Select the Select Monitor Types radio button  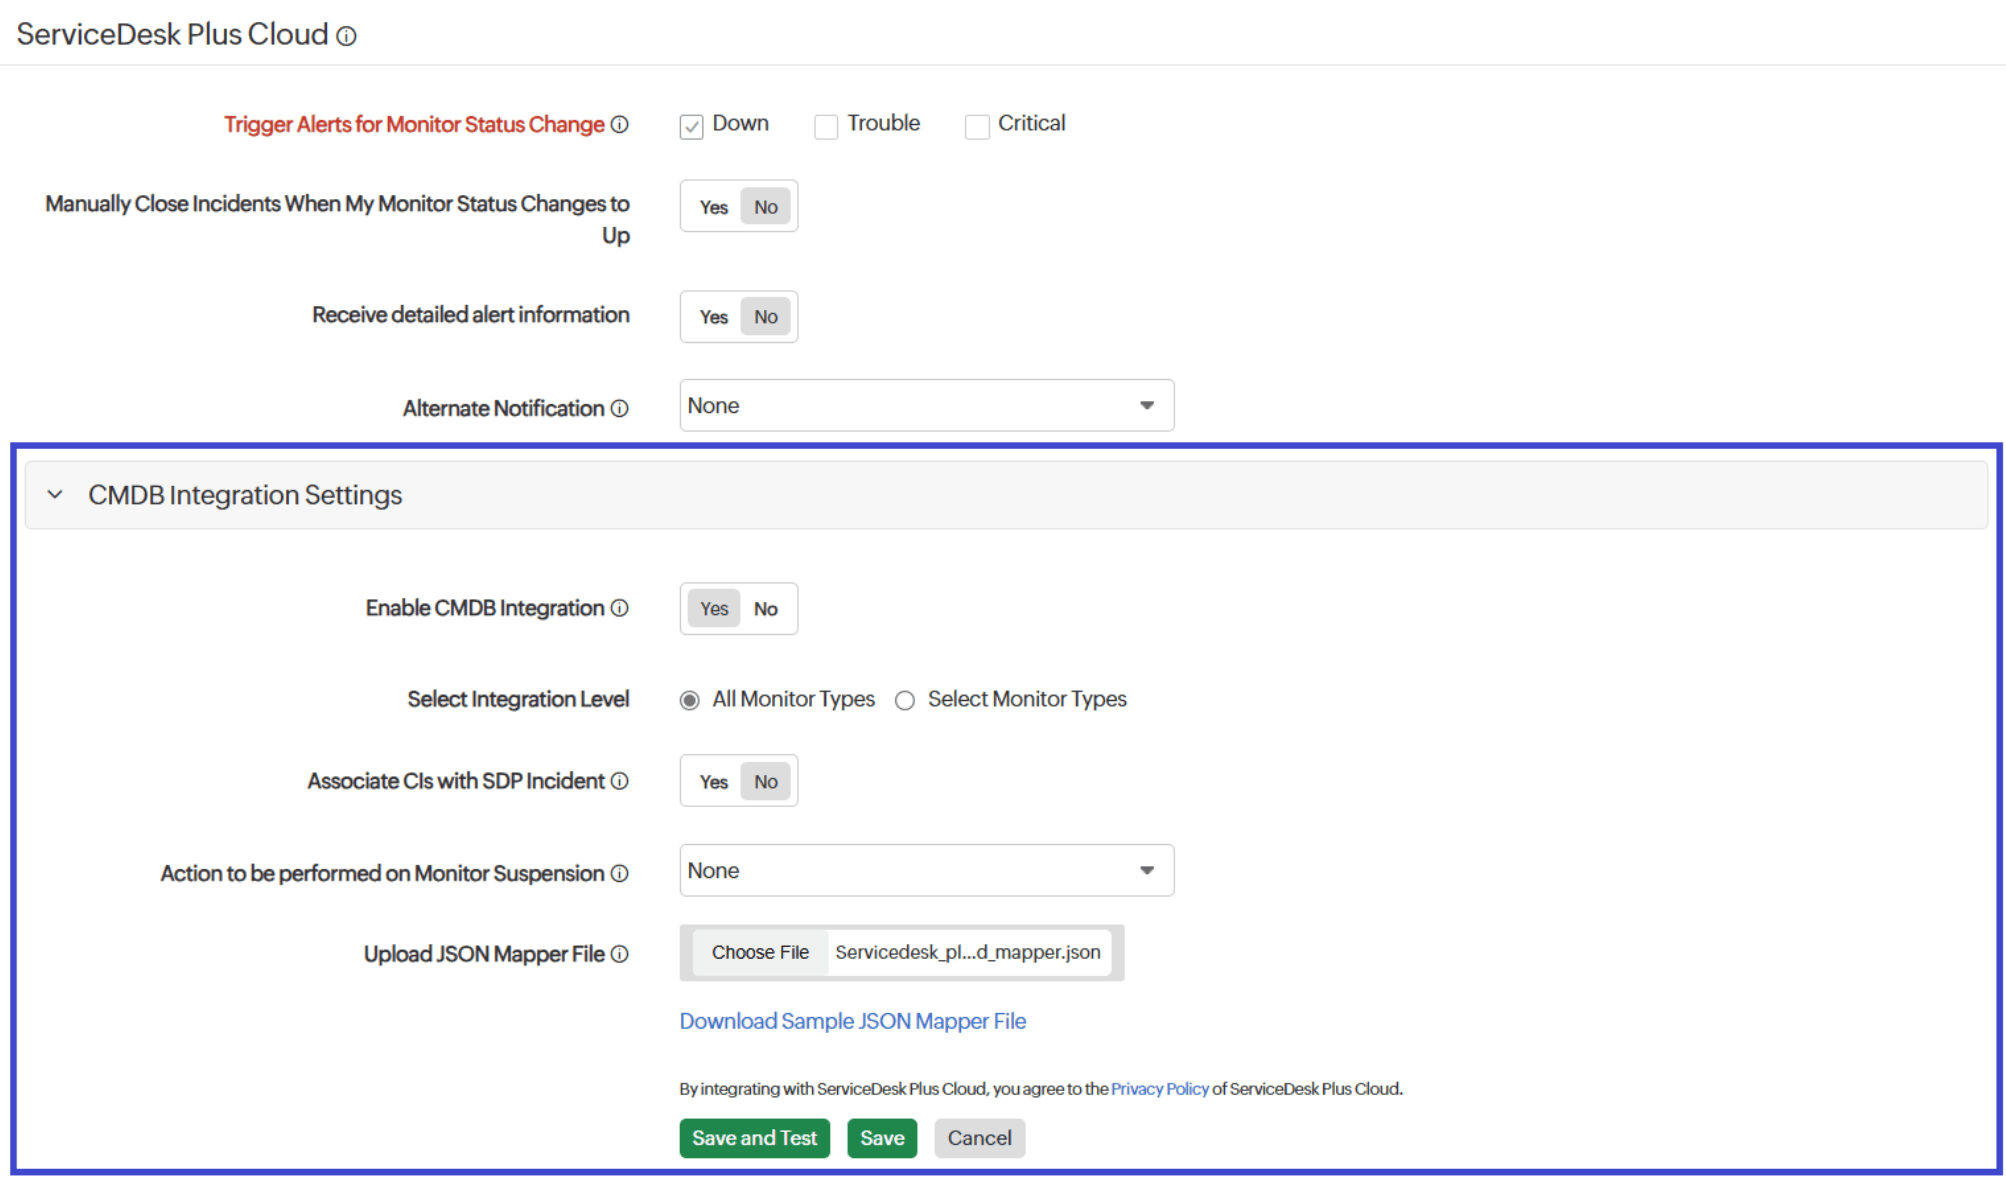point(905,700)
